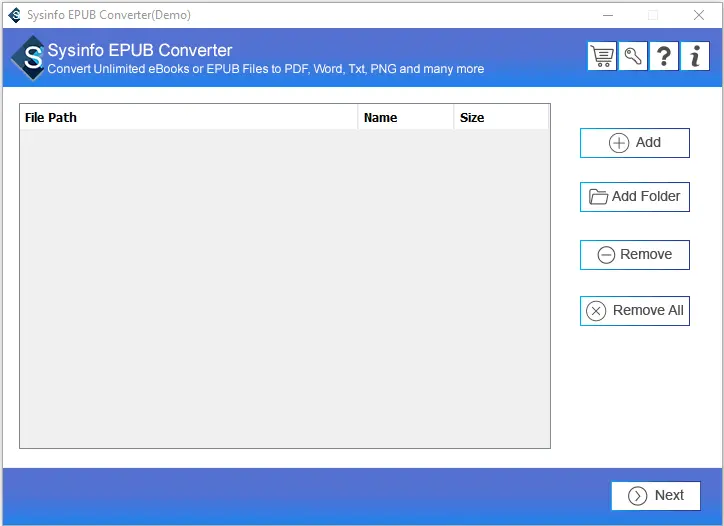Show About info with the 'i' icon
This screenshot has width=724, height=526.
[x=695, y=56]
